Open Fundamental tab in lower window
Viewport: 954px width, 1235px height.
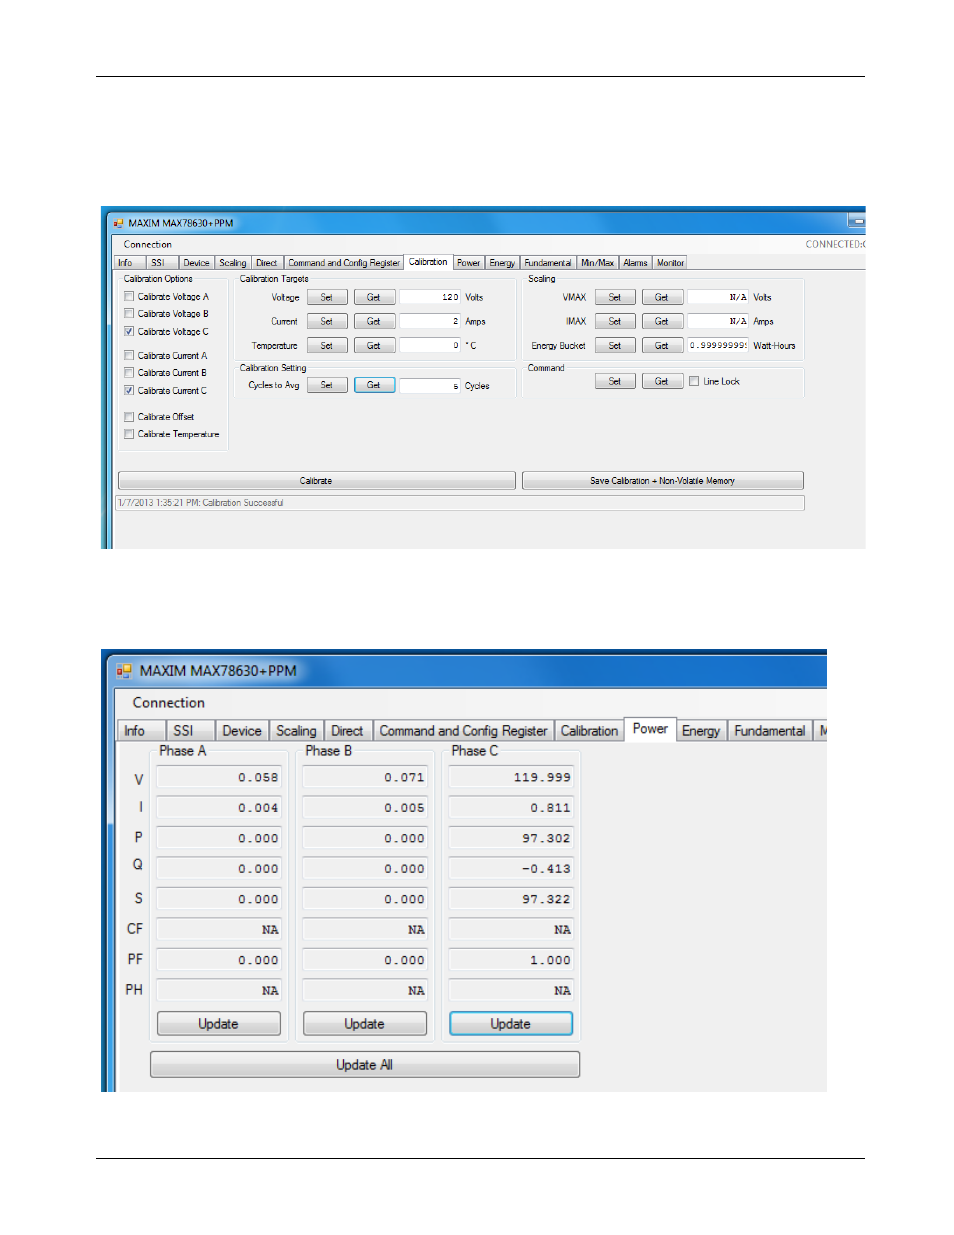(x=770, y=731)
